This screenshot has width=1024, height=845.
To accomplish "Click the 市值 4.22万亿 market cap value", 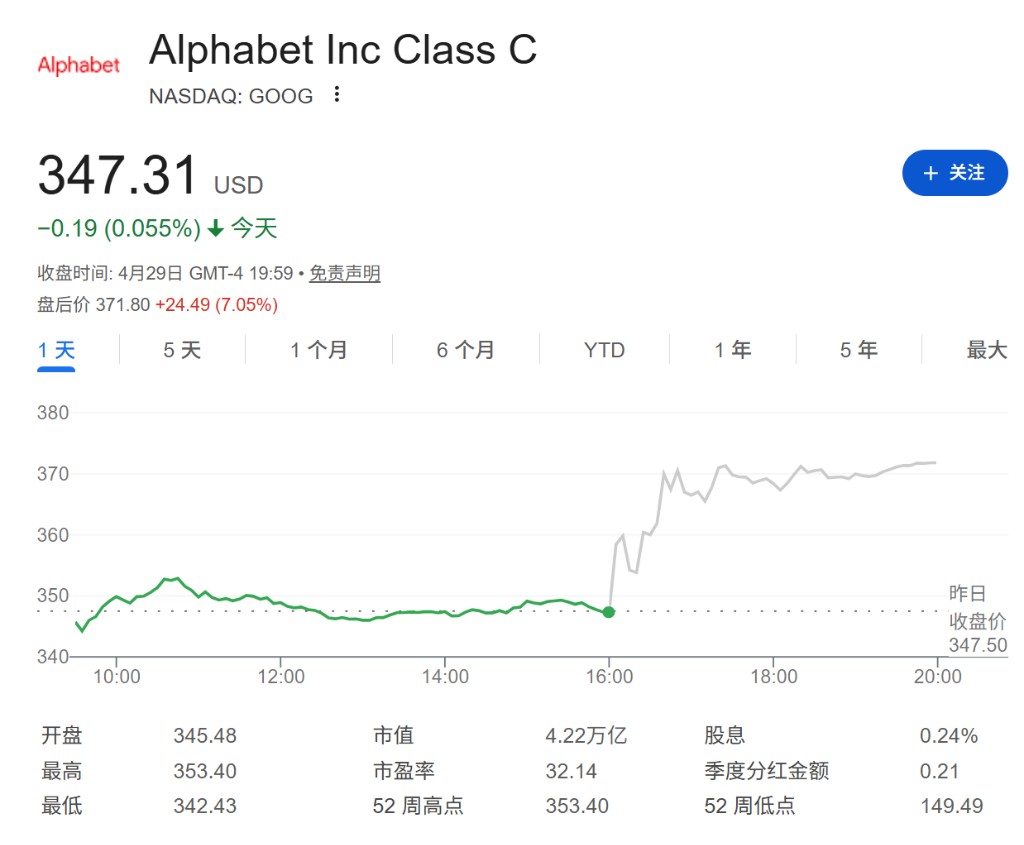I will click(585, 736).
